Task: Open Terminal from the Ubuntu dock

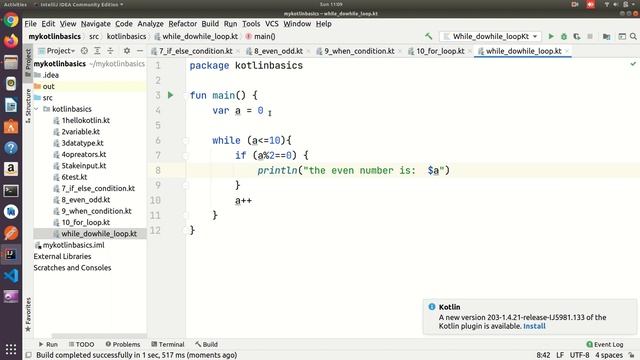Action: 11,191
